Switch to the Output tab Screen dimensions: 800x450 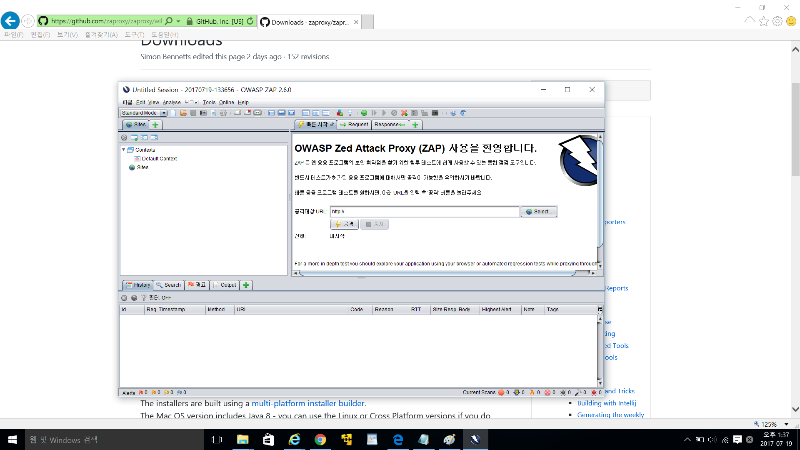pos(224,285)
